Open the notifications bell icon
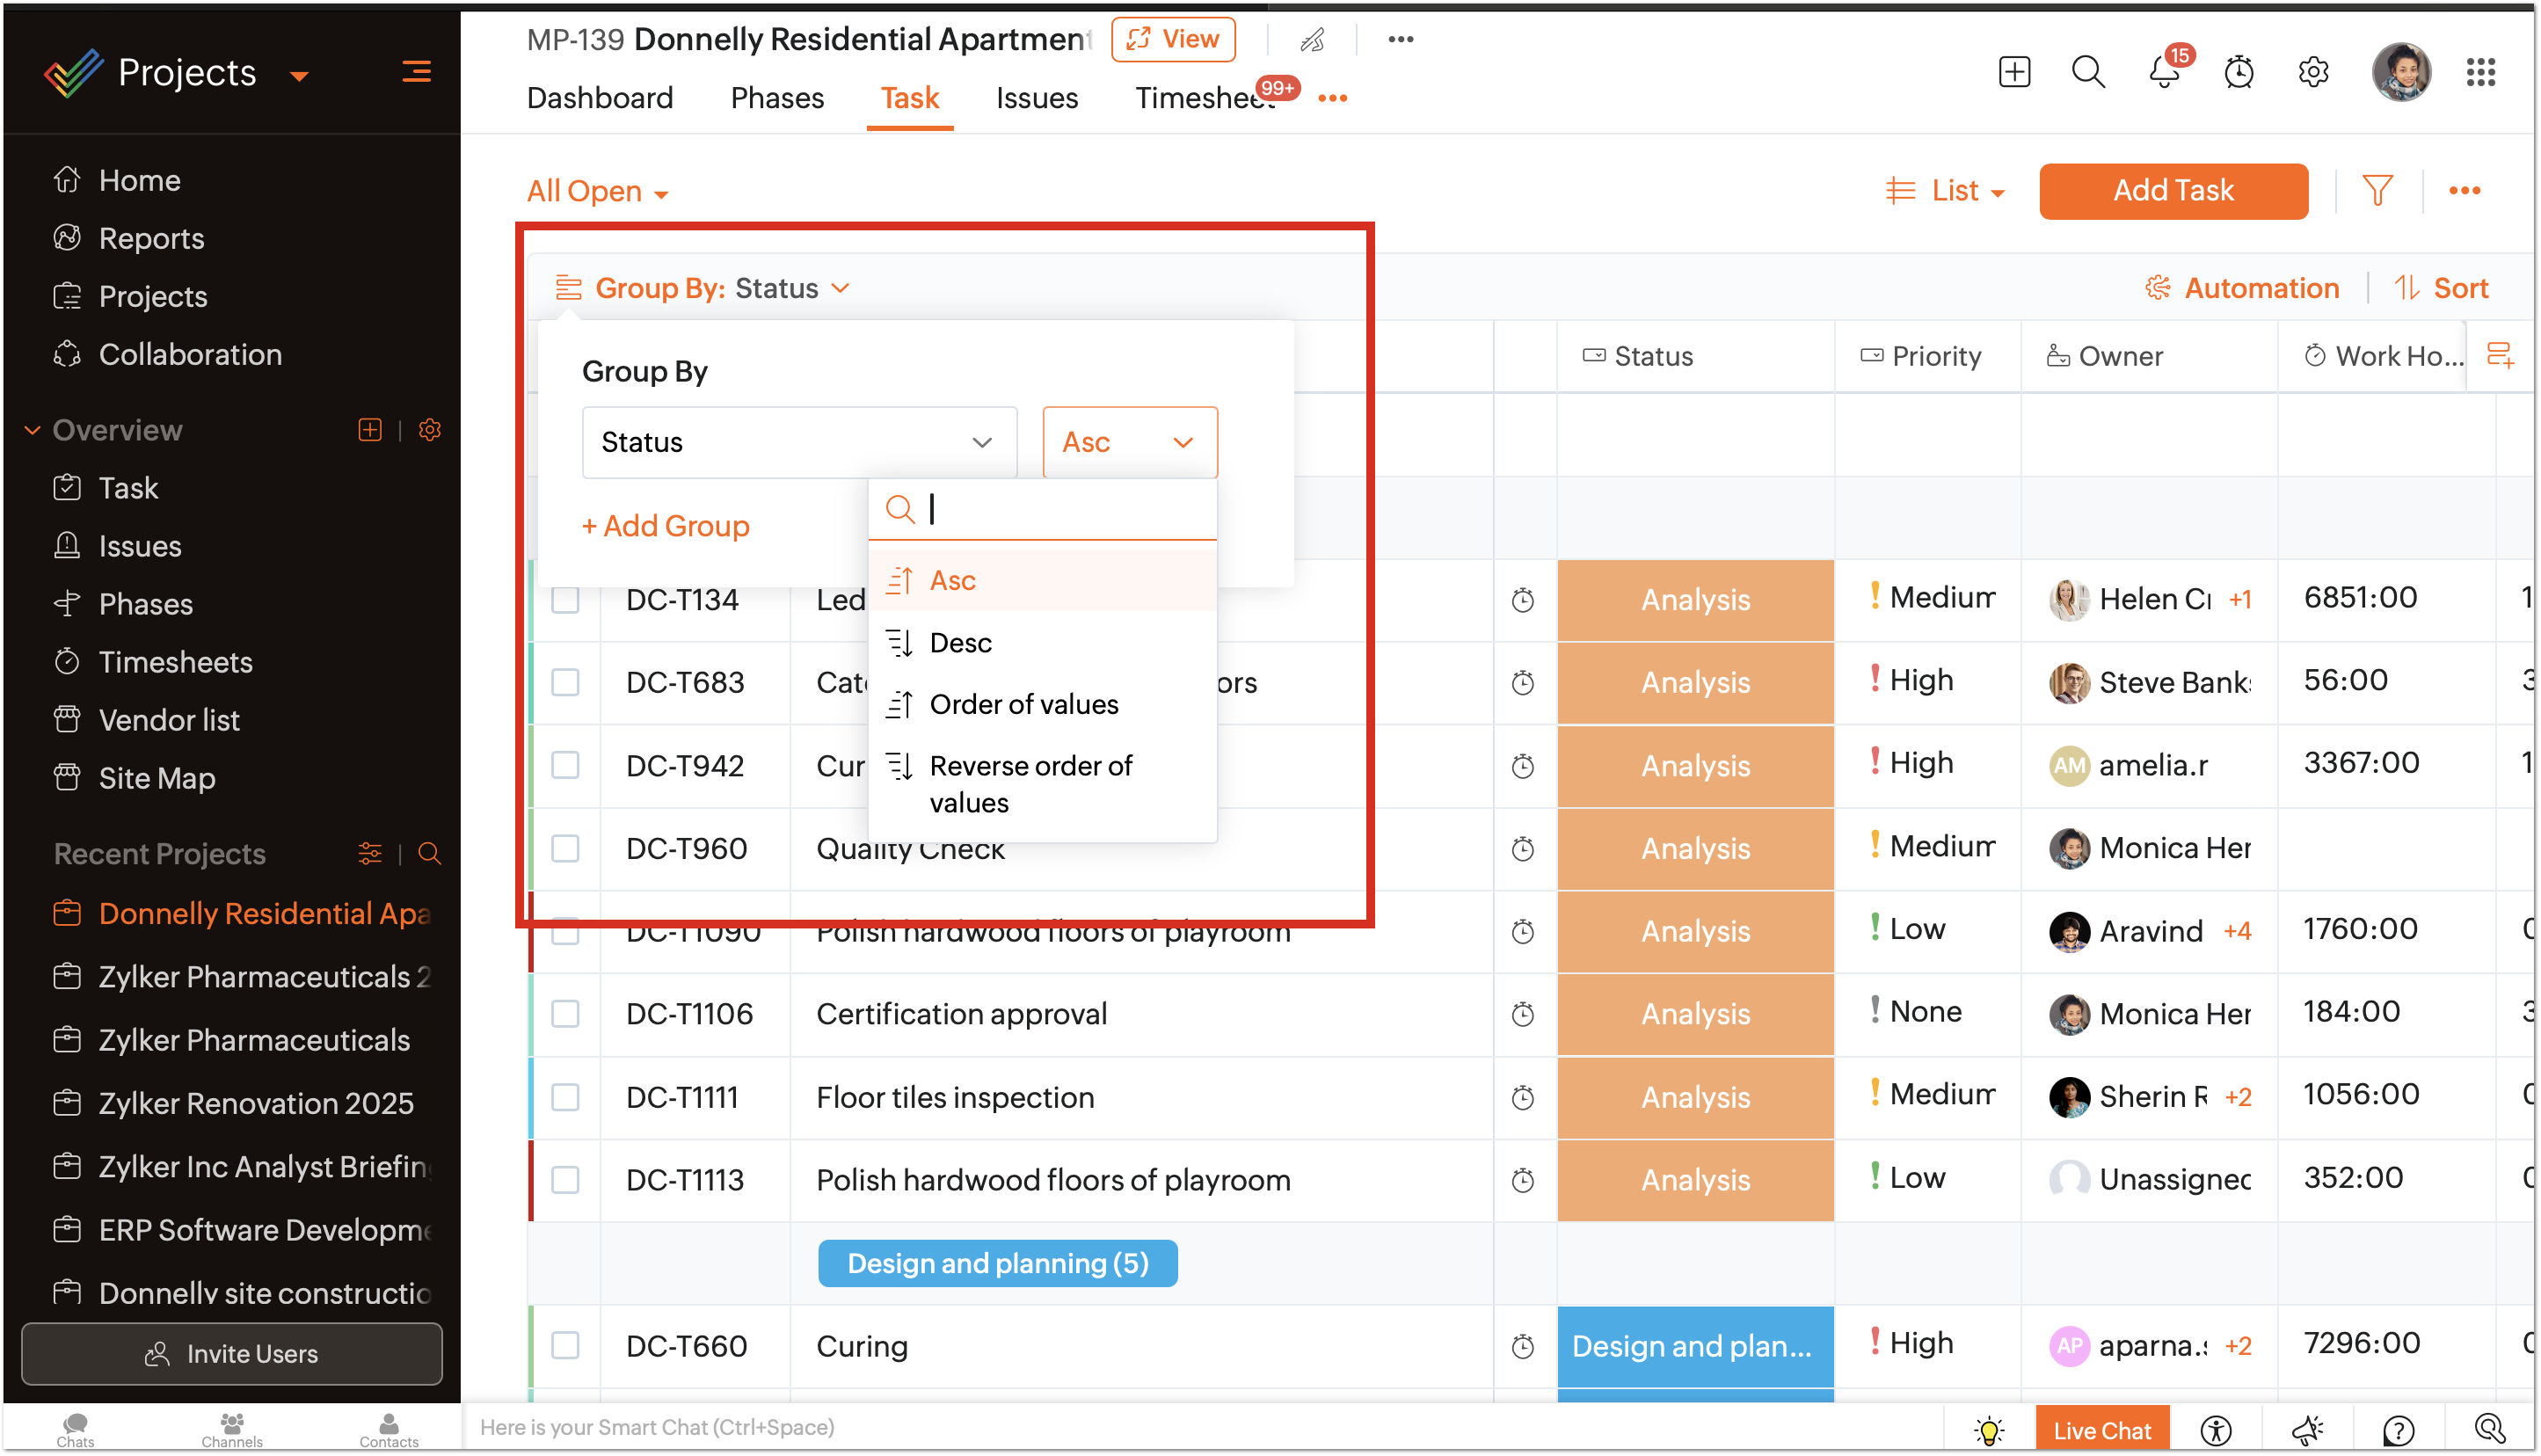Screen dimensions: 2541x1456 pyautogui.click(x=2163, y=73)
